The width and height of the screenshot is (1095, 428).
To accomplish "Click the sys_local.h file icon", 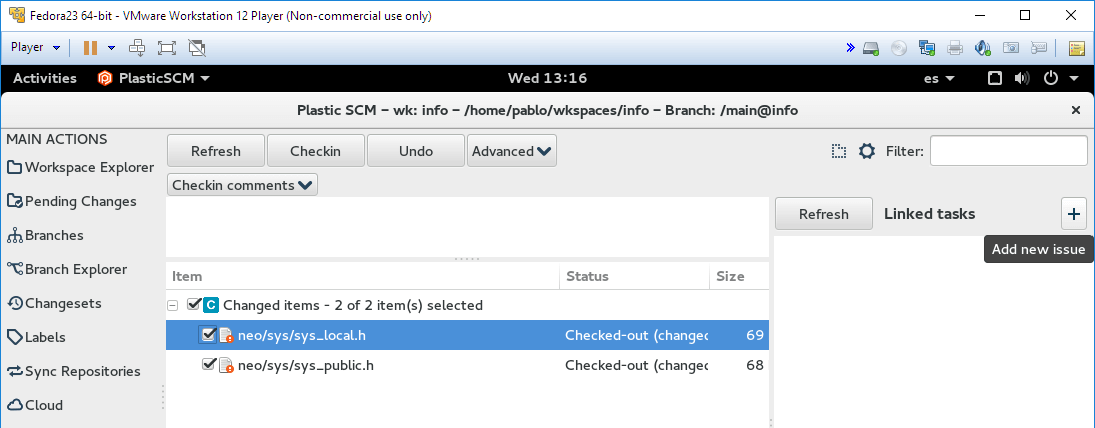I will click(x=226, y=335).
